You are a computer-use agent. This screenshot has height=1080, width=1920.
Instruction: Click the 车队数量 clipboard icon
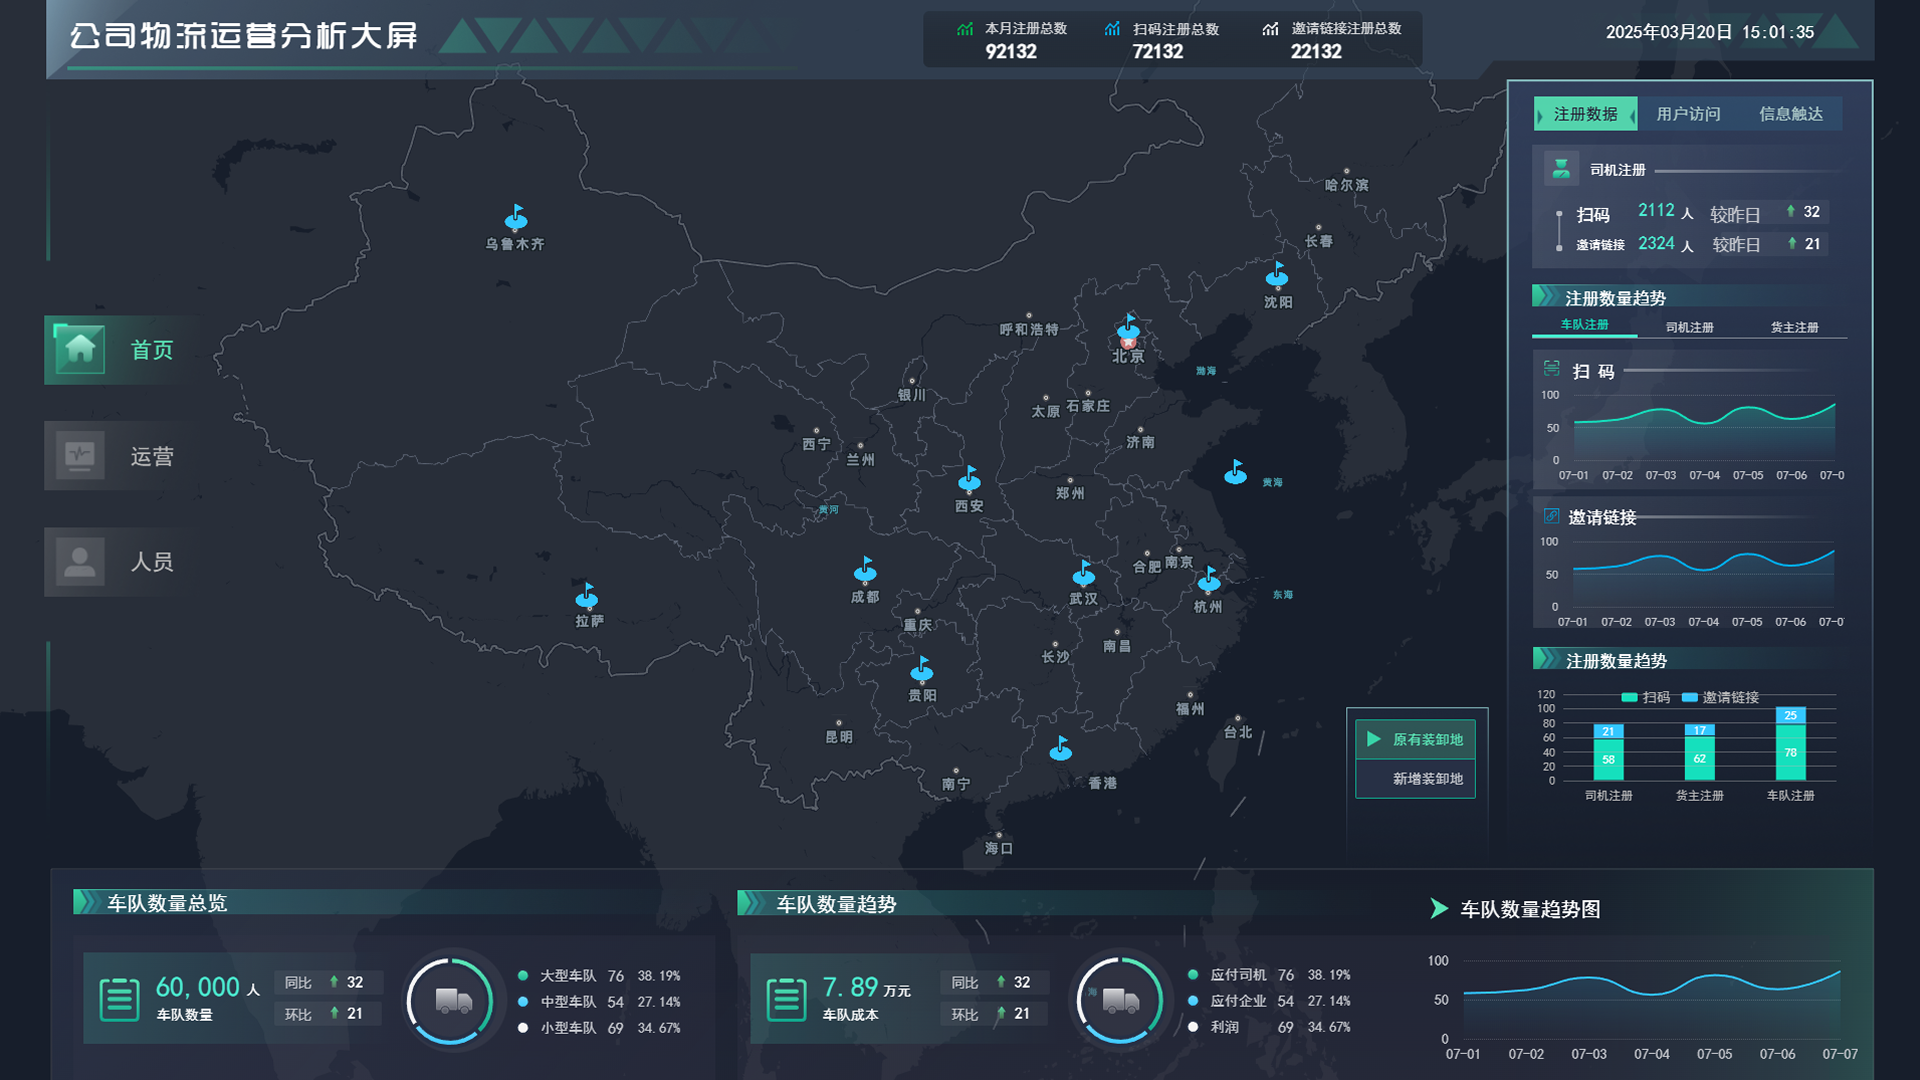(119, 999)
